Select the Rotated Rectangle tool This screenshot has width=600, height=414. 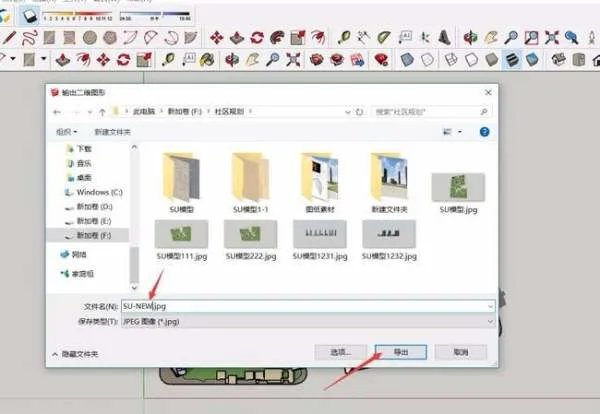[69, 37]
